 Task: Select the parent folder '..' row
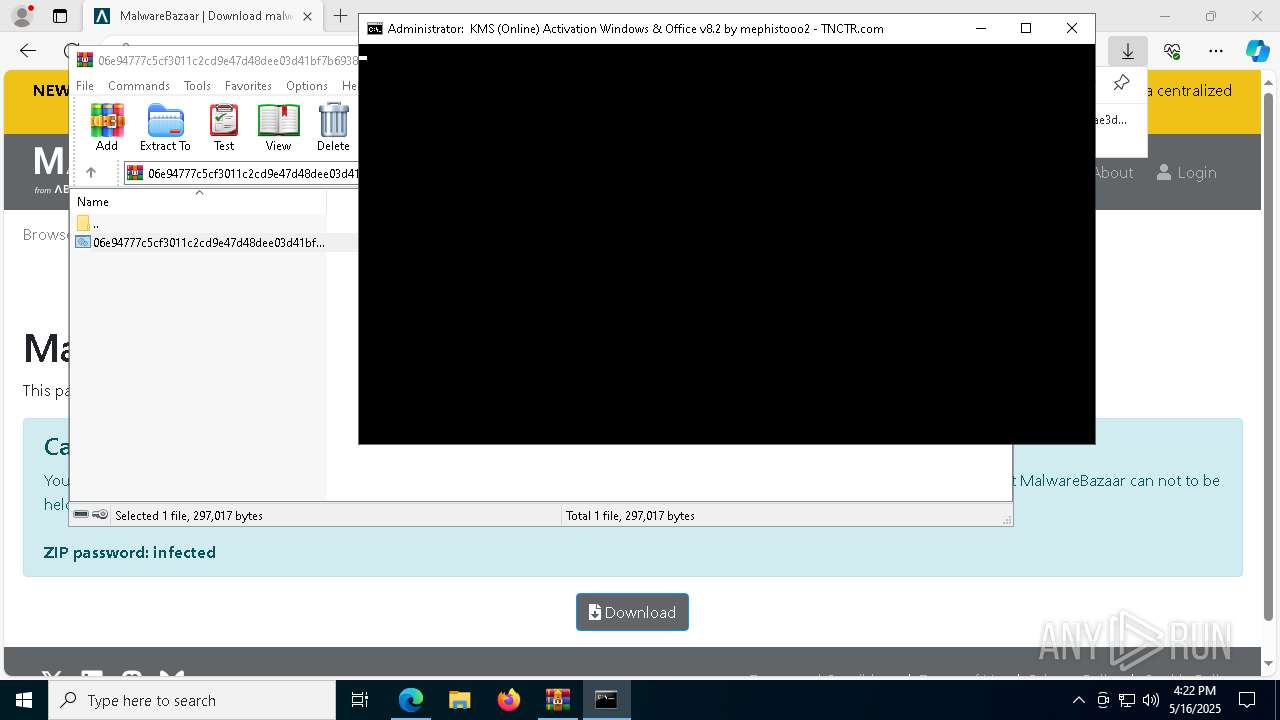pyautogui.click(x=200, y=223)
